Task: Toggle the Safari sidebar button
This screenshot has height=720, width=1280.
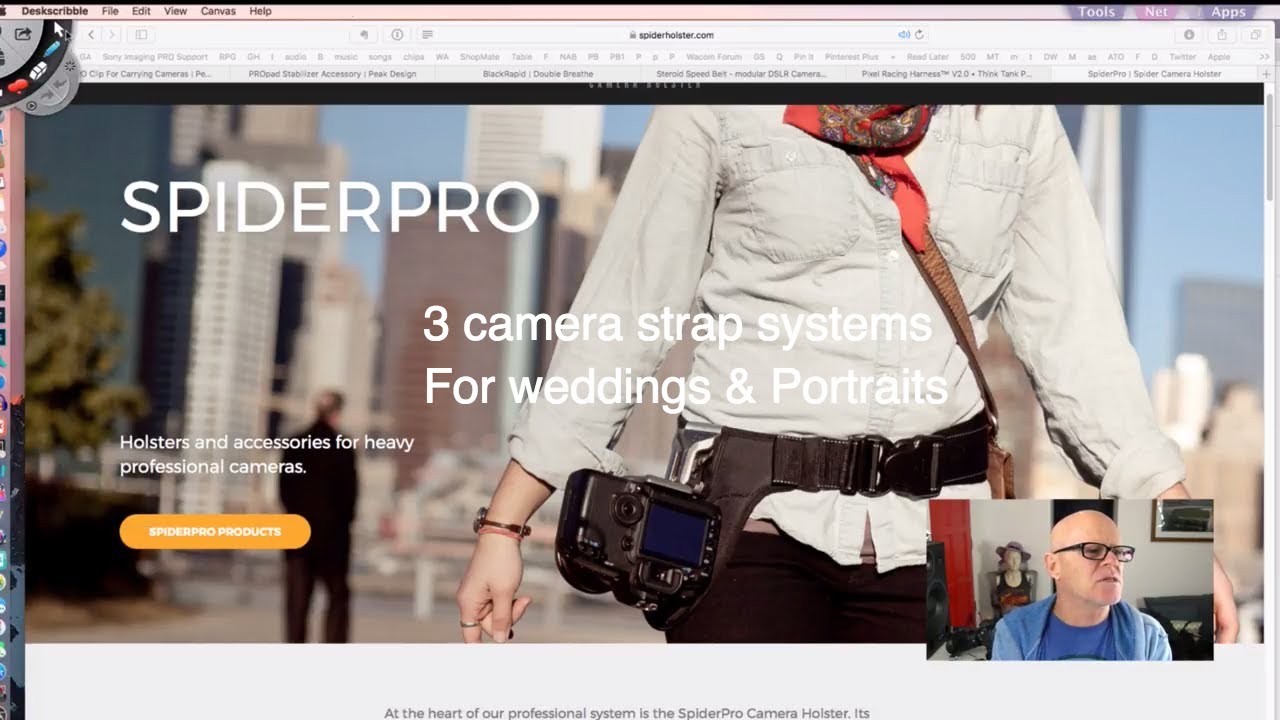Action: point(141,34)
